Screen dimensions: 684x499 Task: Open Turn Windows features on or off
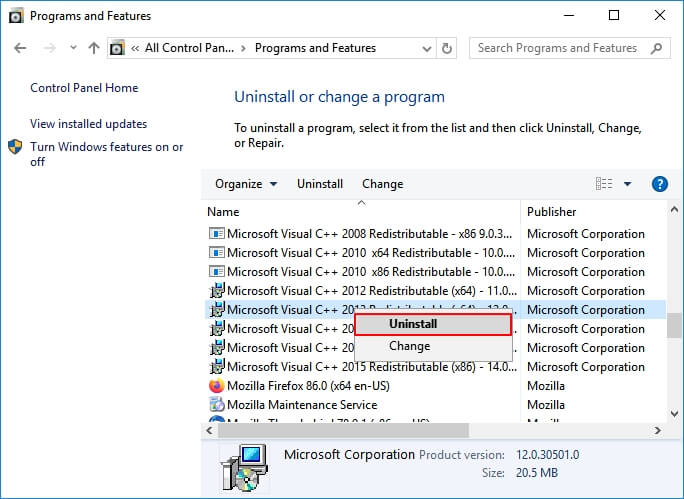[x=106, y=154]
